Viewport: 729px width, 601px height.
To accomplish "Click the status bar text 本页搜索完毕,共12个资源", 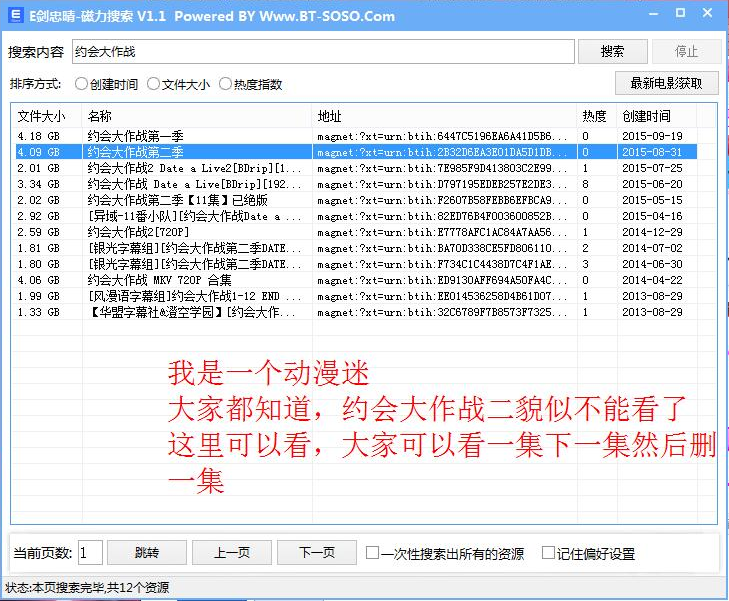I will [x=101, y=588].
